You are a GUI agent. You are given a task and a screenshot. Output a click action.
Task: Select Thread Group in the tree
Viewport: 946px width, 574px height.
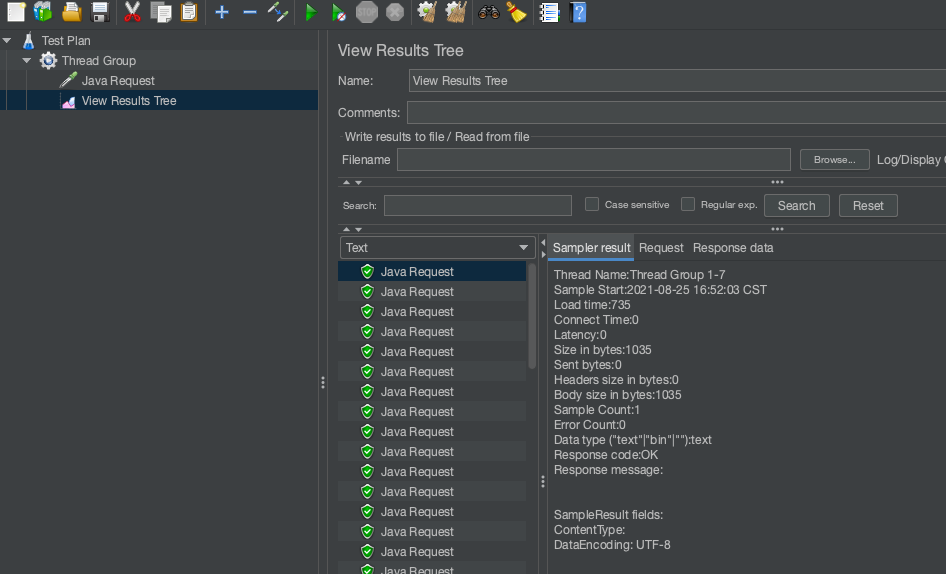coord(98,60)
